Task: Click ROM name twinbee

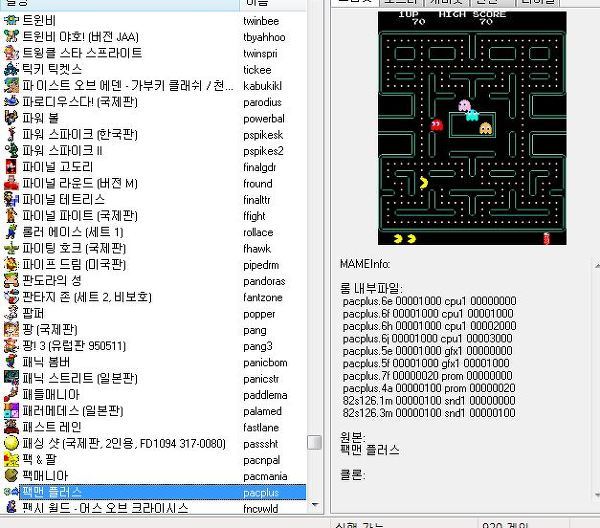Action: (x=261, y=21)
